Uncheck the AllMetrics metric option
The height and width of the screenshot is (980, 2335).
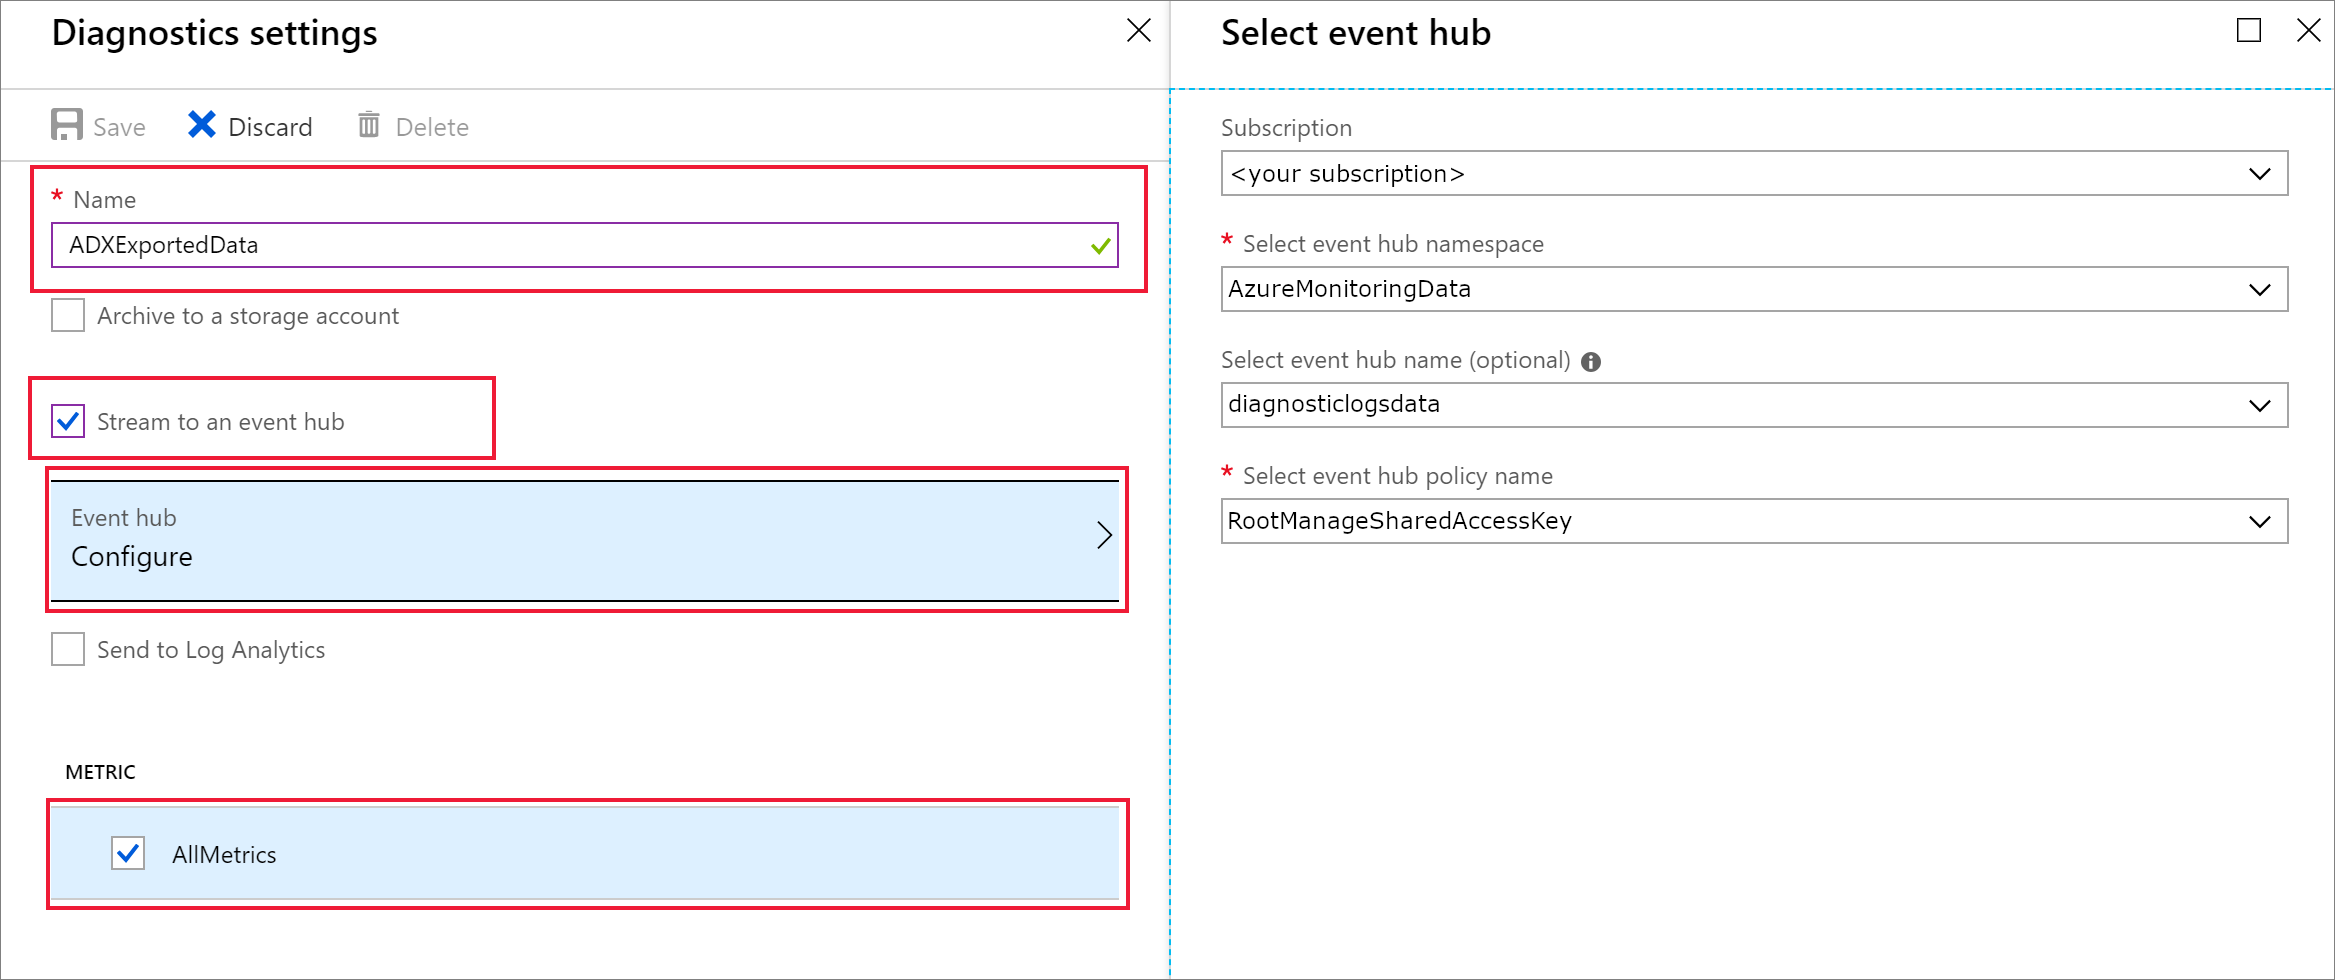point(126,854)
